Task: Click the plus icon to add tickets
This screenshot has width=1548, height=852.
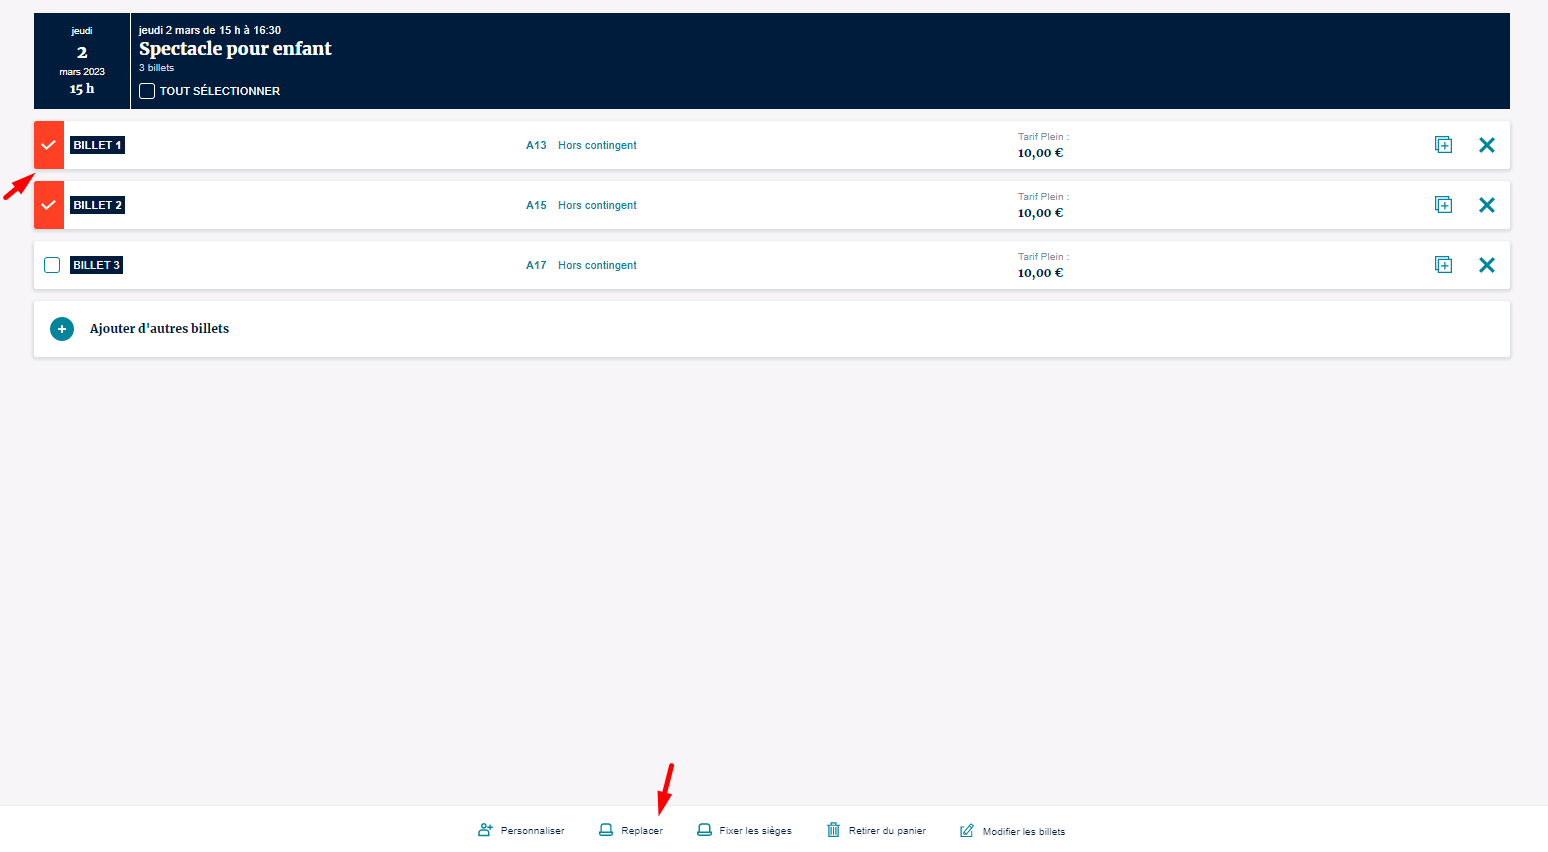Action: 62,329
